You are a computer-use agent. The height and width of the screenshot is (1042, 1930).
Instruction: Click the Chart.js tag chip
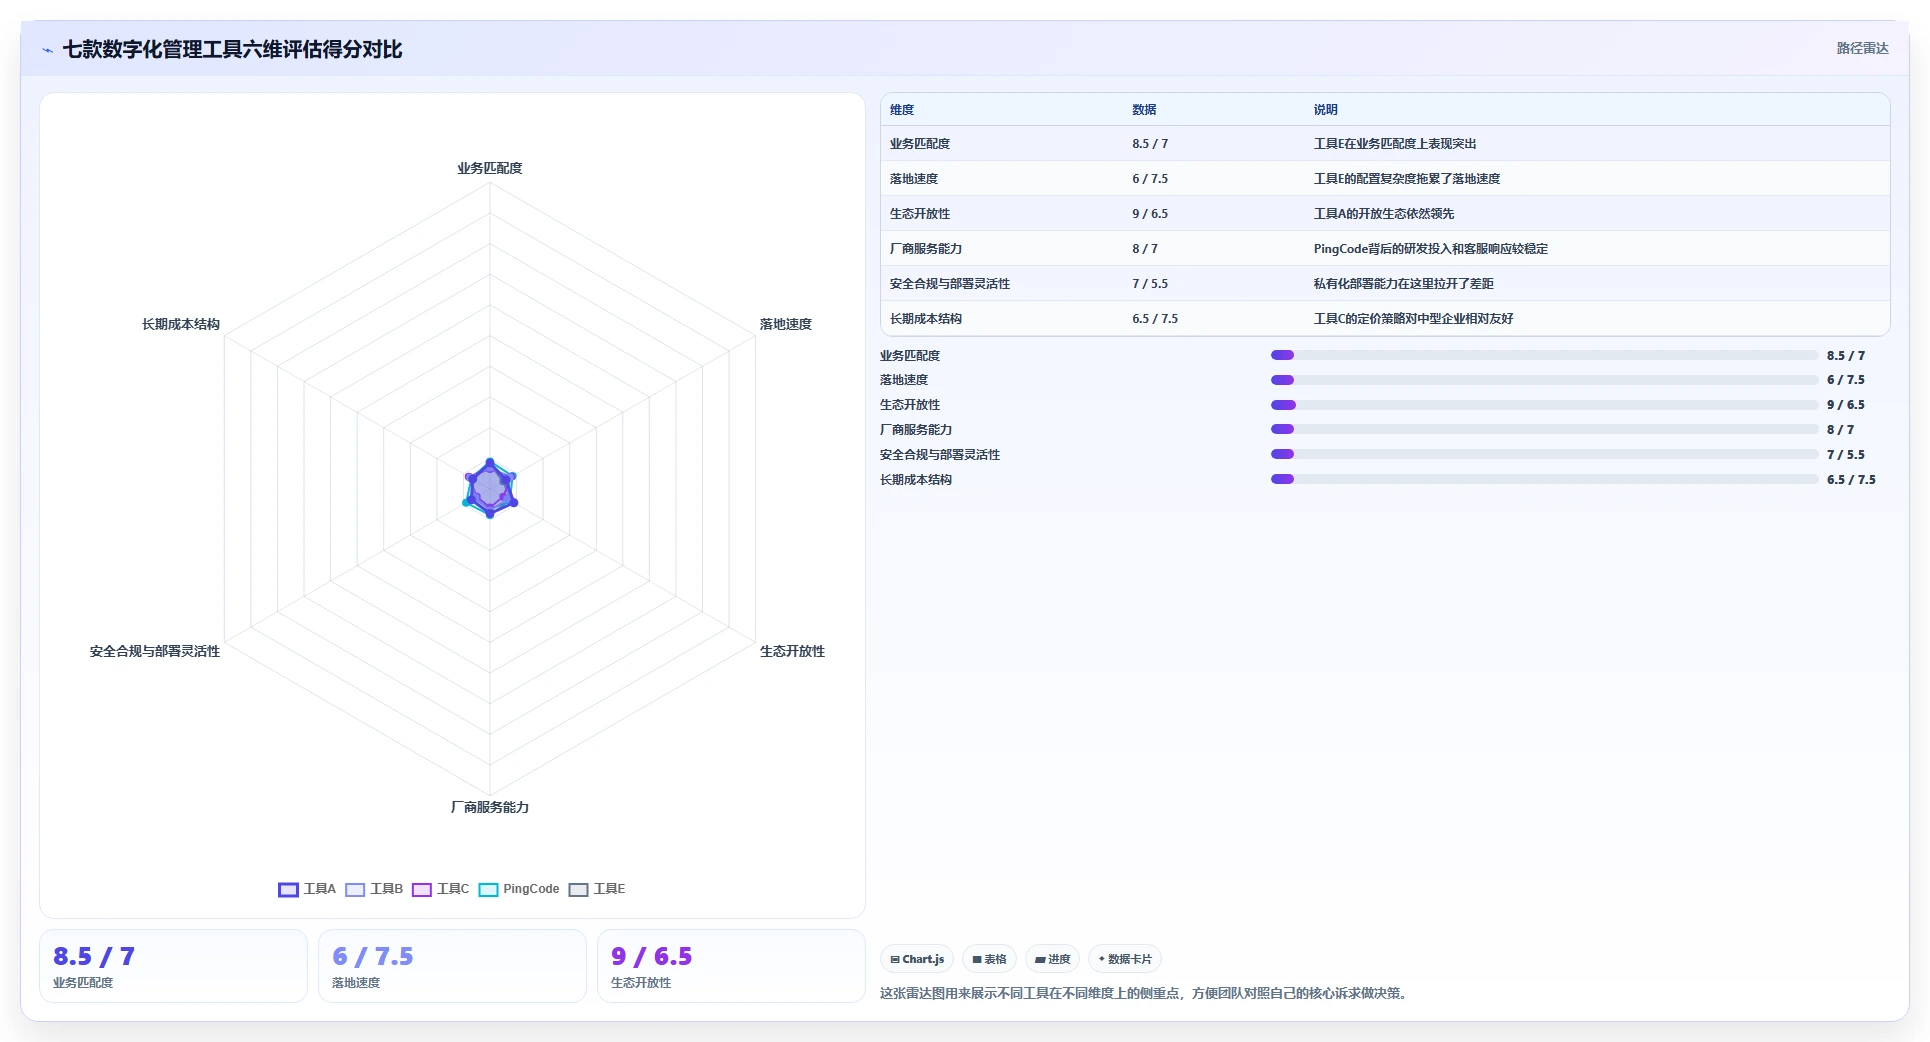917,959
